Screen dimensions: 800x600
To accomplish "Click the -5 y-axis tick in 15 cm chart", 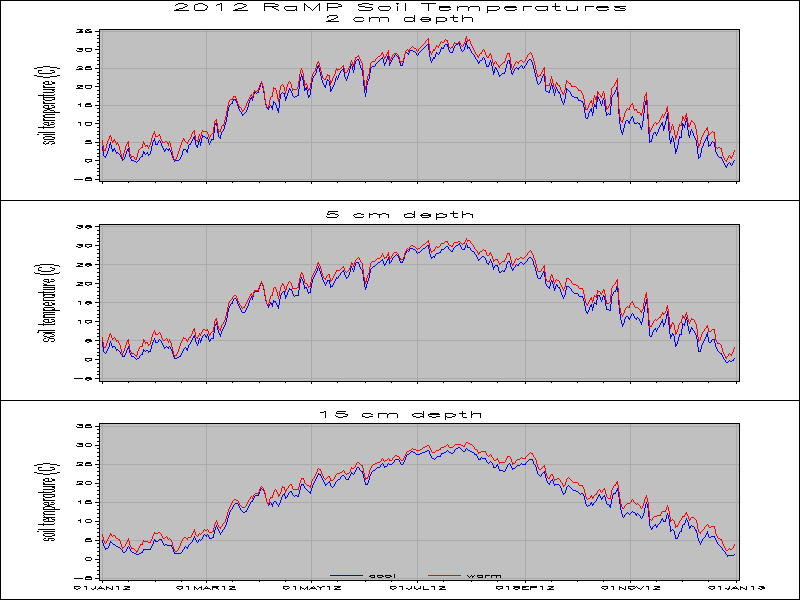I will click(x=87, y=577).
